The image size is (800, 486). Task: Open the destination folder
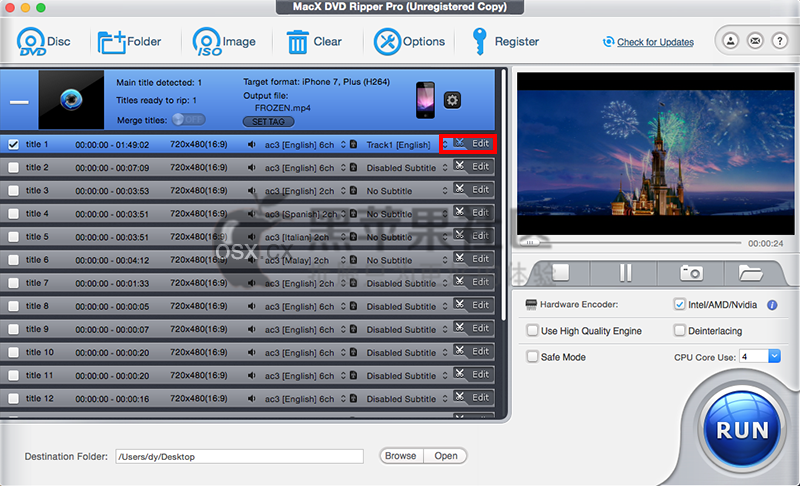coord(445,456)
